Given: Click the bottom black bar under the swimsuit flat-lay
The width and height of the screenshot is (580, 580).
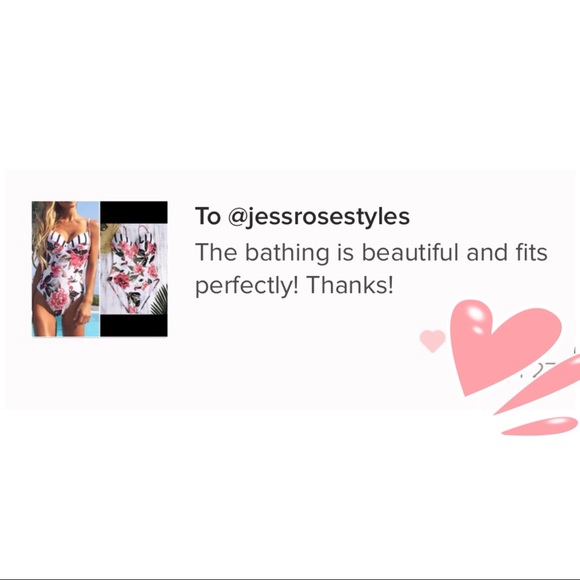Looking at the screenshot, I should [x=134, y=326].
